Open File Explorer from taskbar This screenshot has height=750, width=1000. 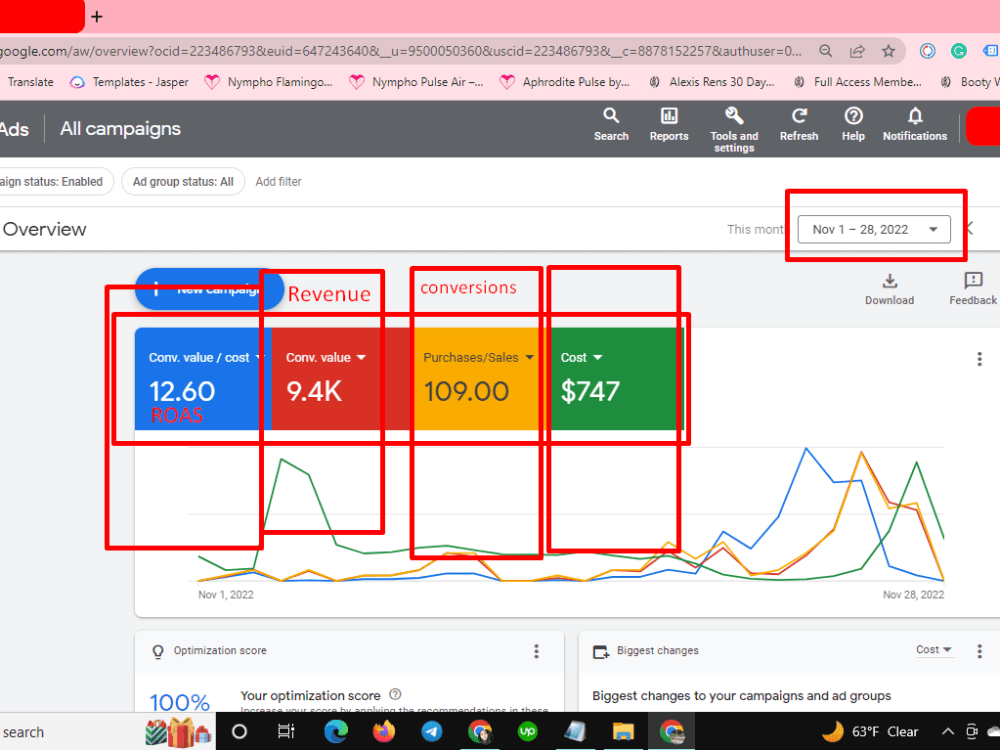point(623,732)
